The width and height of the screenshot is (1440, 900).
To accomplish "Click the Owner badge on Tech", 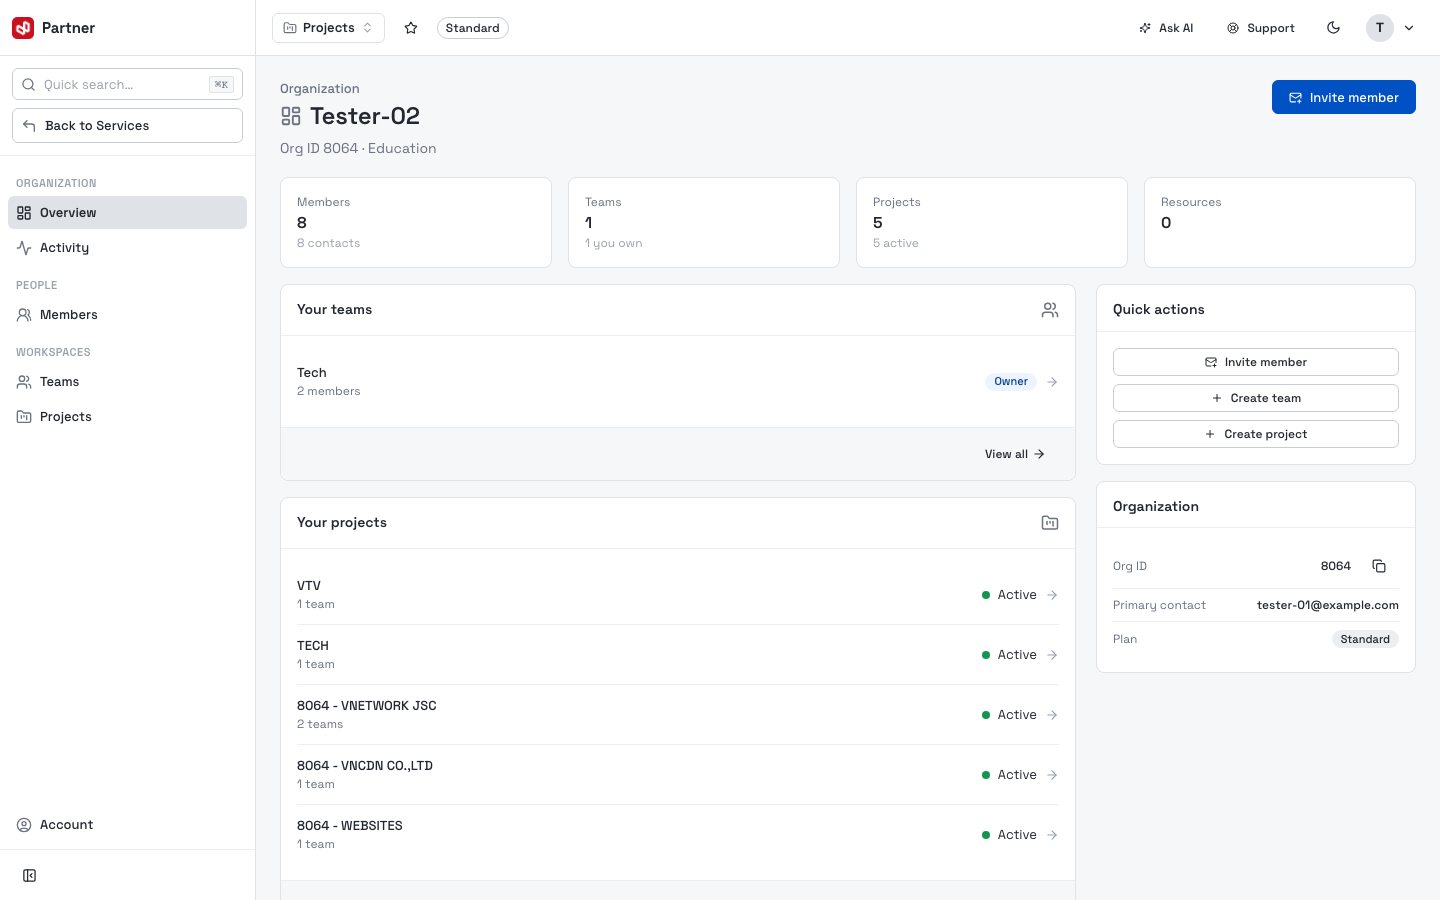I will pos(1011,382).
